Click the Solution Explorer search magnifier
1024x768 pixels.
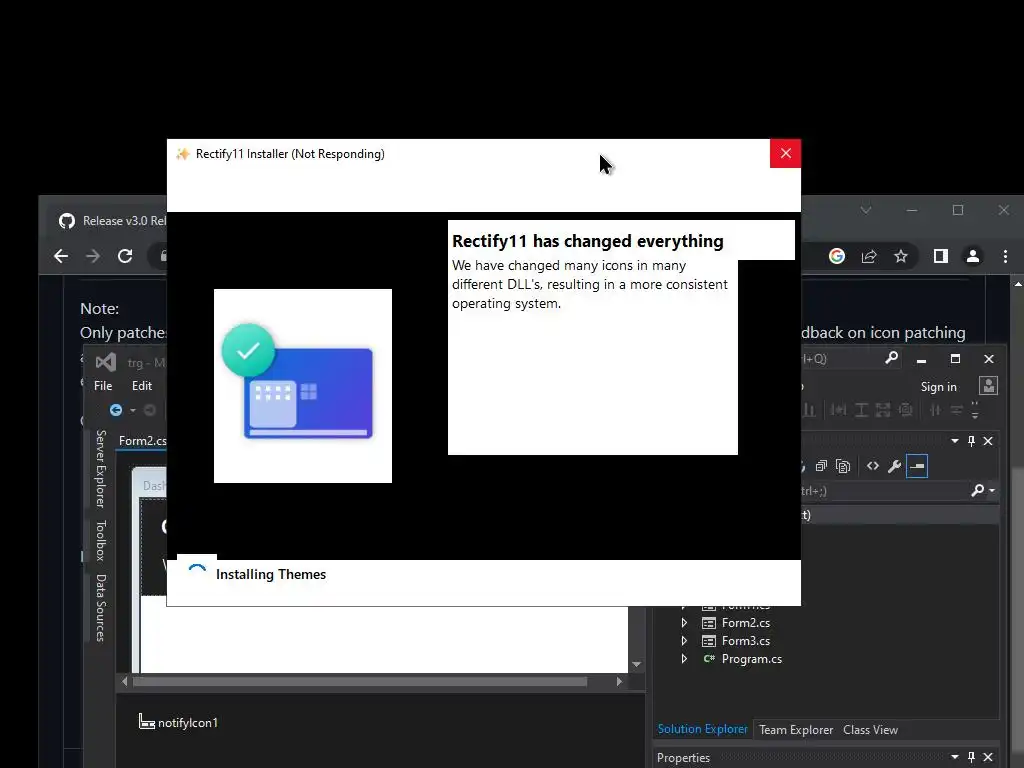coord(978,490)
